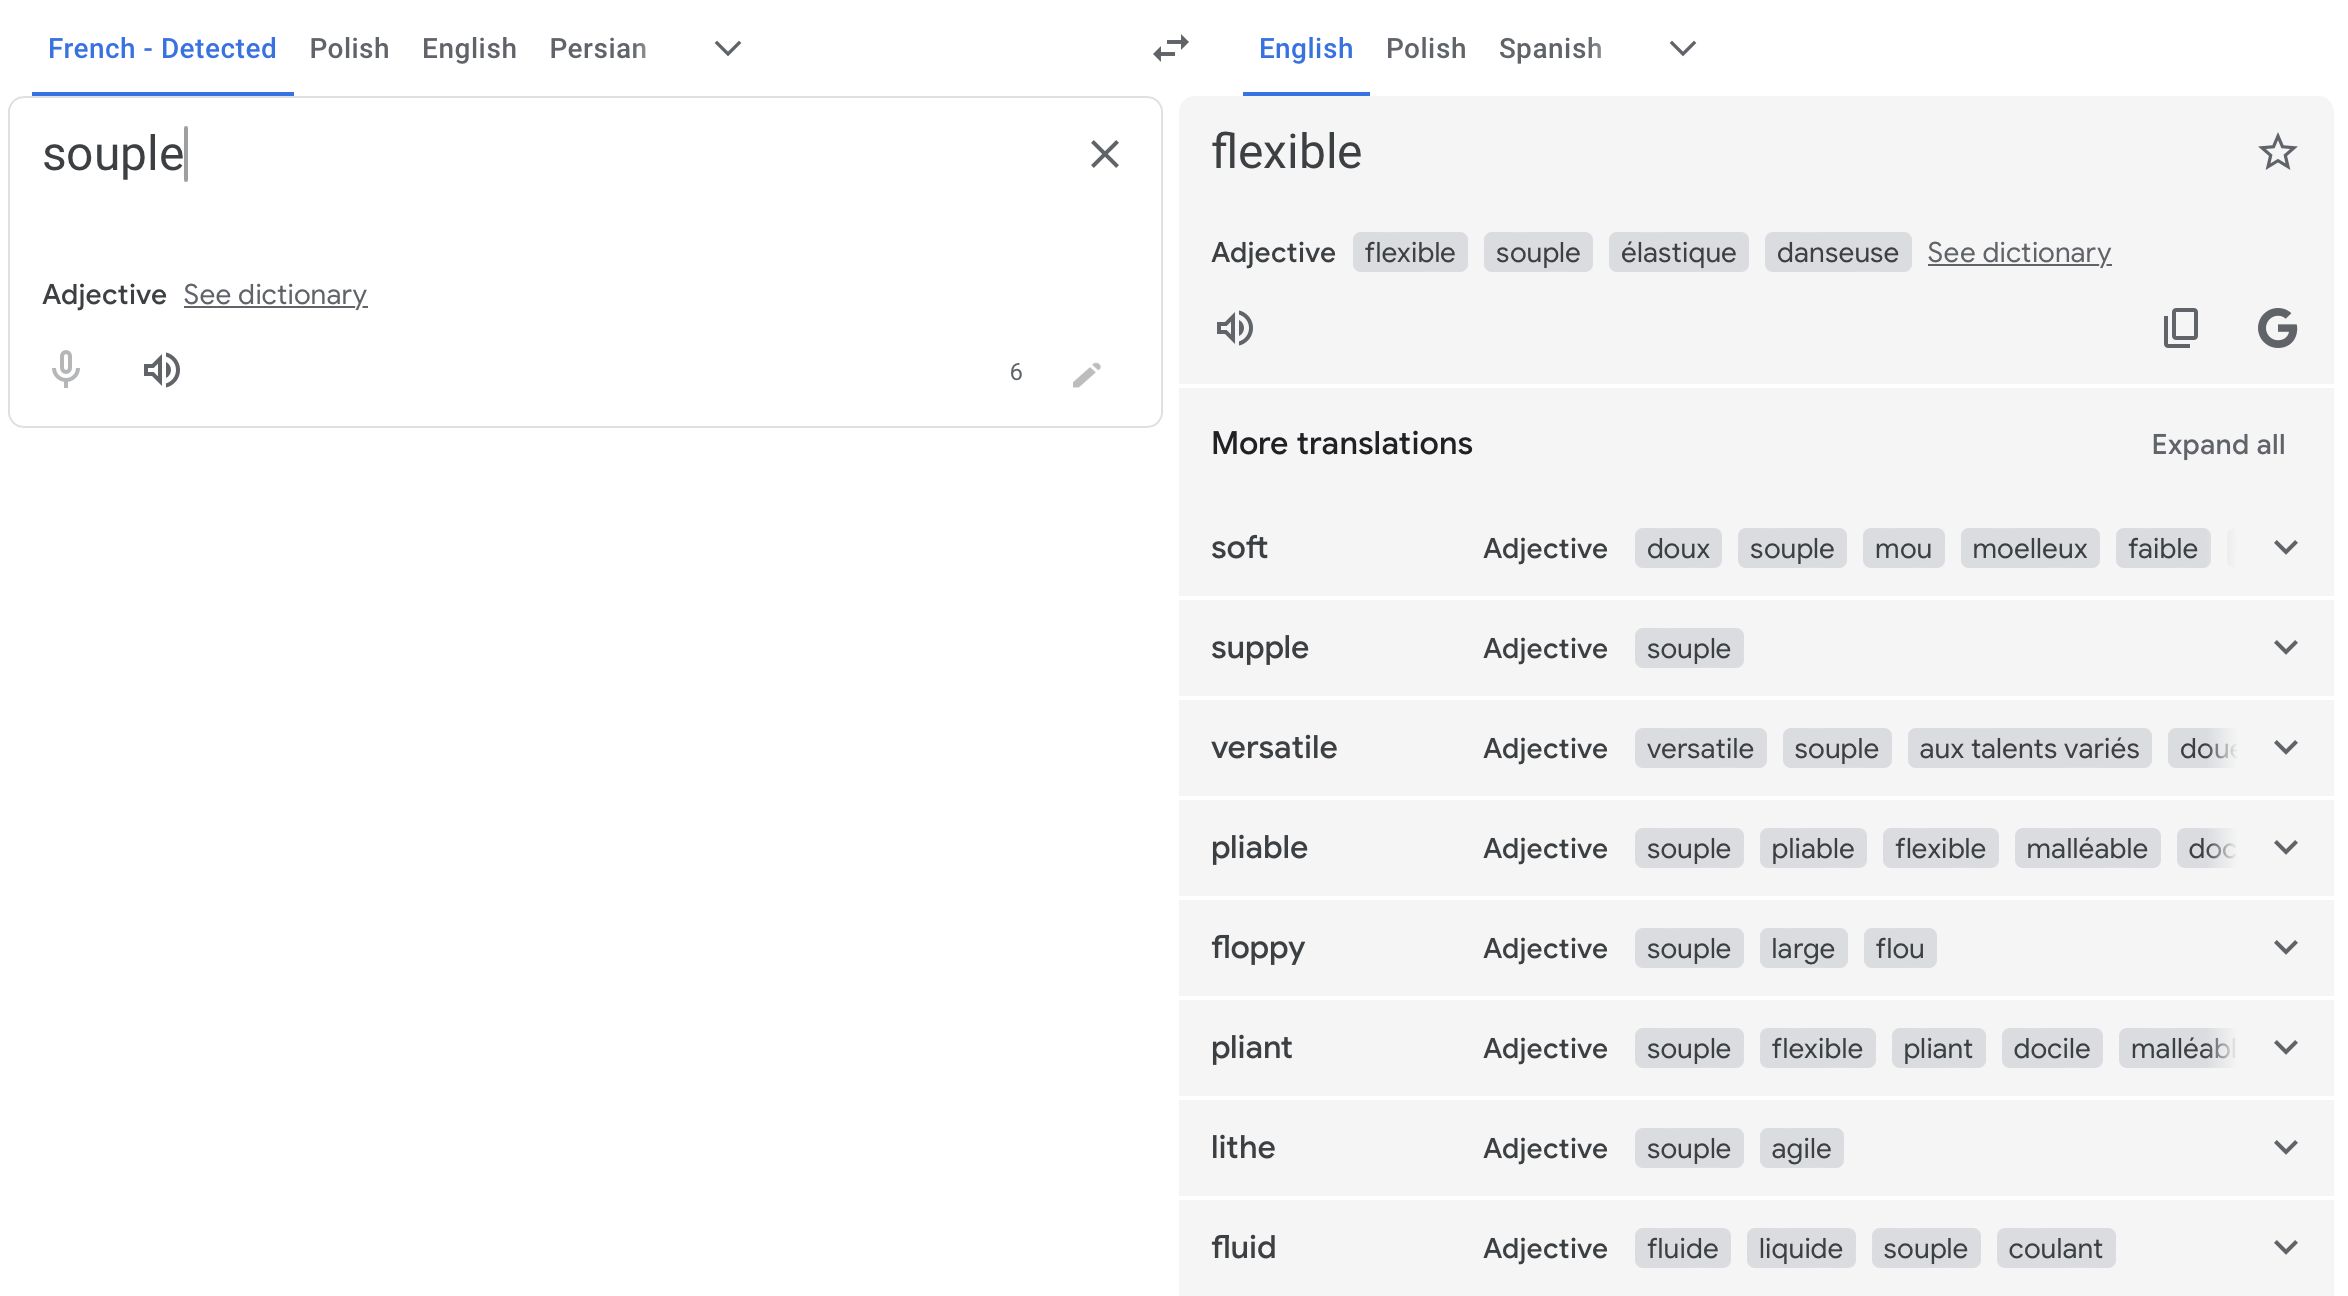The width and height of the screenshot is (2348, 1296).
Task: Open more source languages dropdown
Action: (x=728, y=48)
